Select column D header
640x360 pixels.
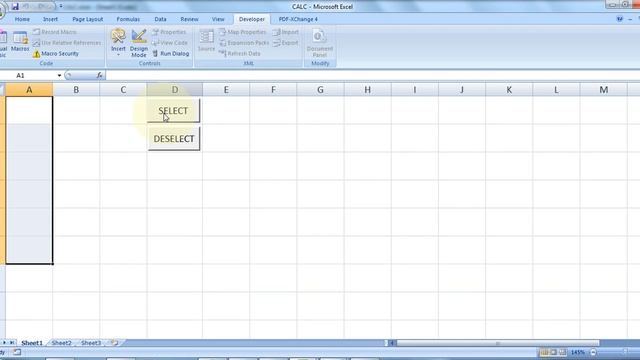(175, 90)
